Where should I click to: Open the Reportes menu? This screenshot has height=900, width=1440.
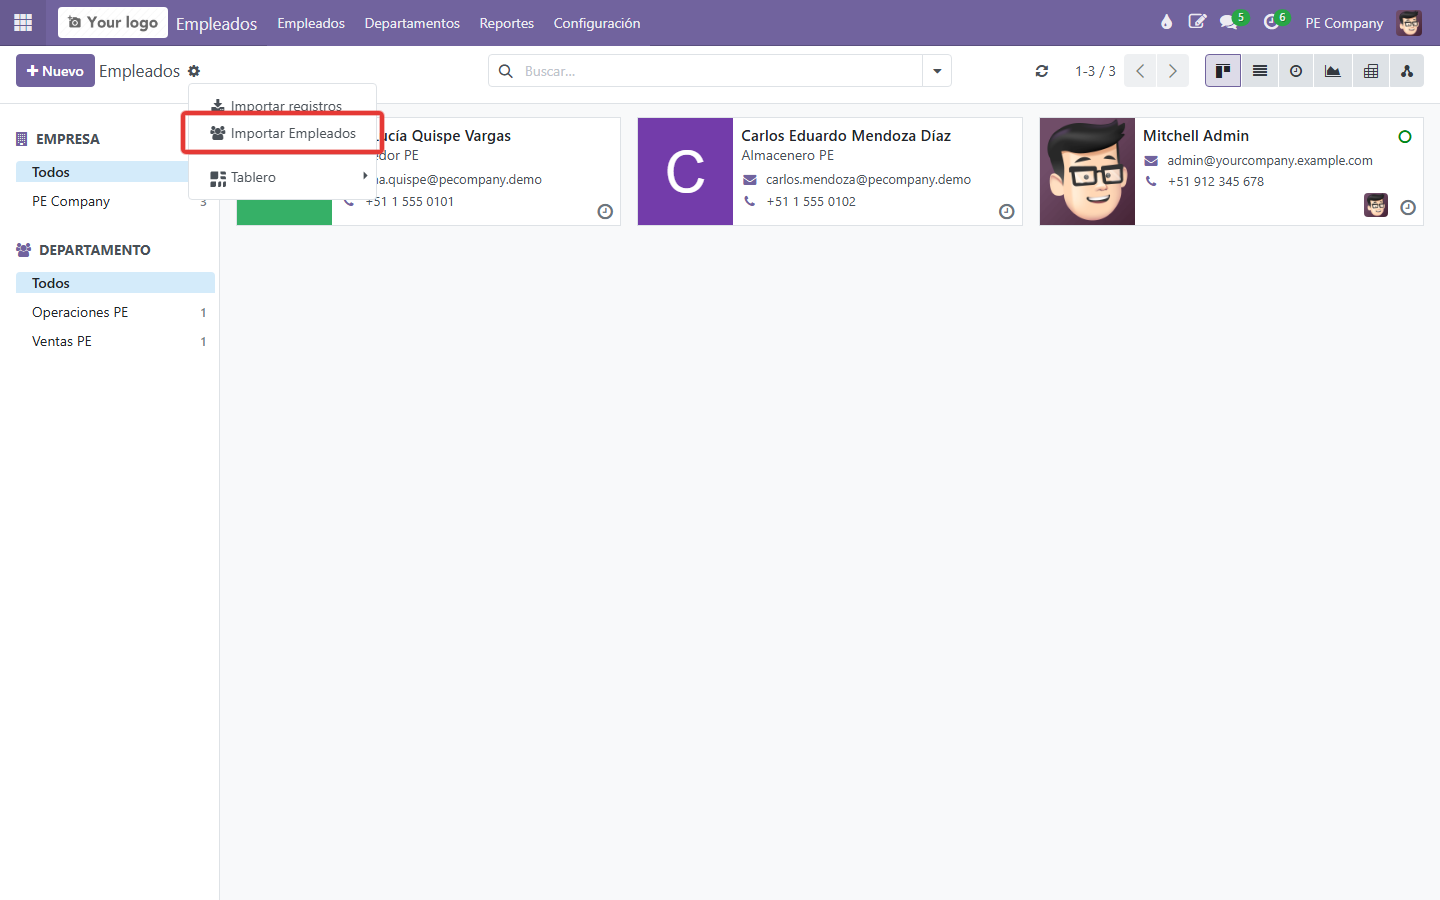click(x=507, y=23)
